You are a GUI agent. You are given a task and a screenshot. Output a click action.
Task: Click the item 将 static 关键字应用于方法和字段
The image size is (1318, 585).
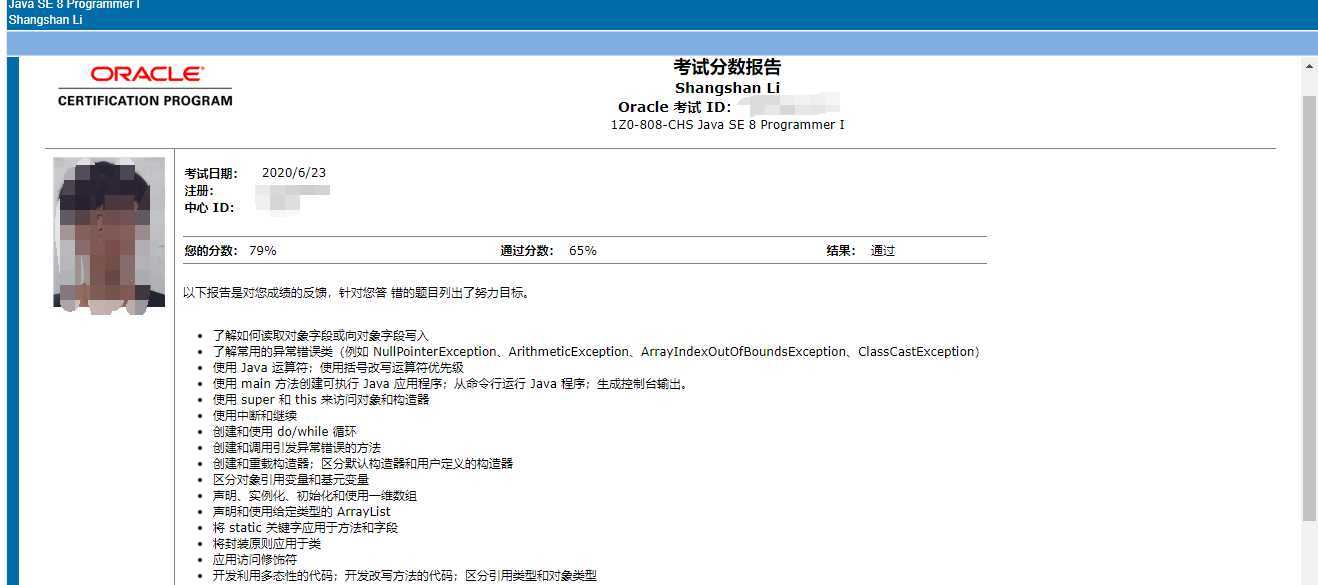click(305, 528)
